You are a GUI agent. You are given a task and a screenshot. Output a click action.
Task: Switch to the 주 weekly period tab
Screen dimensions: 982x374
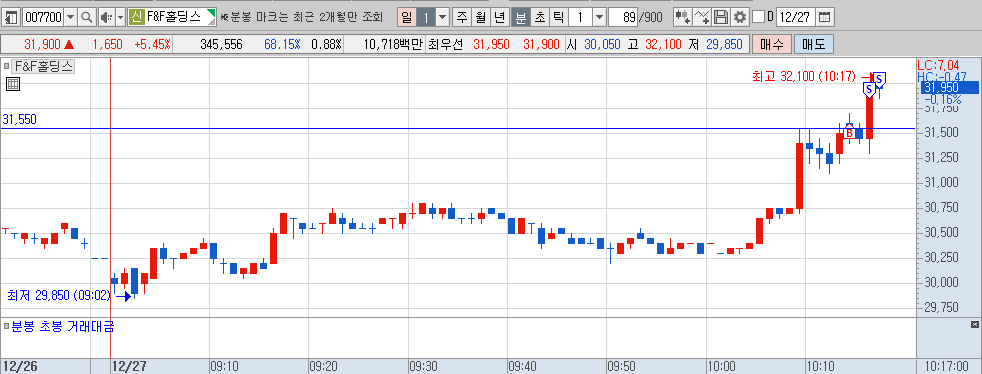[462, 17]
